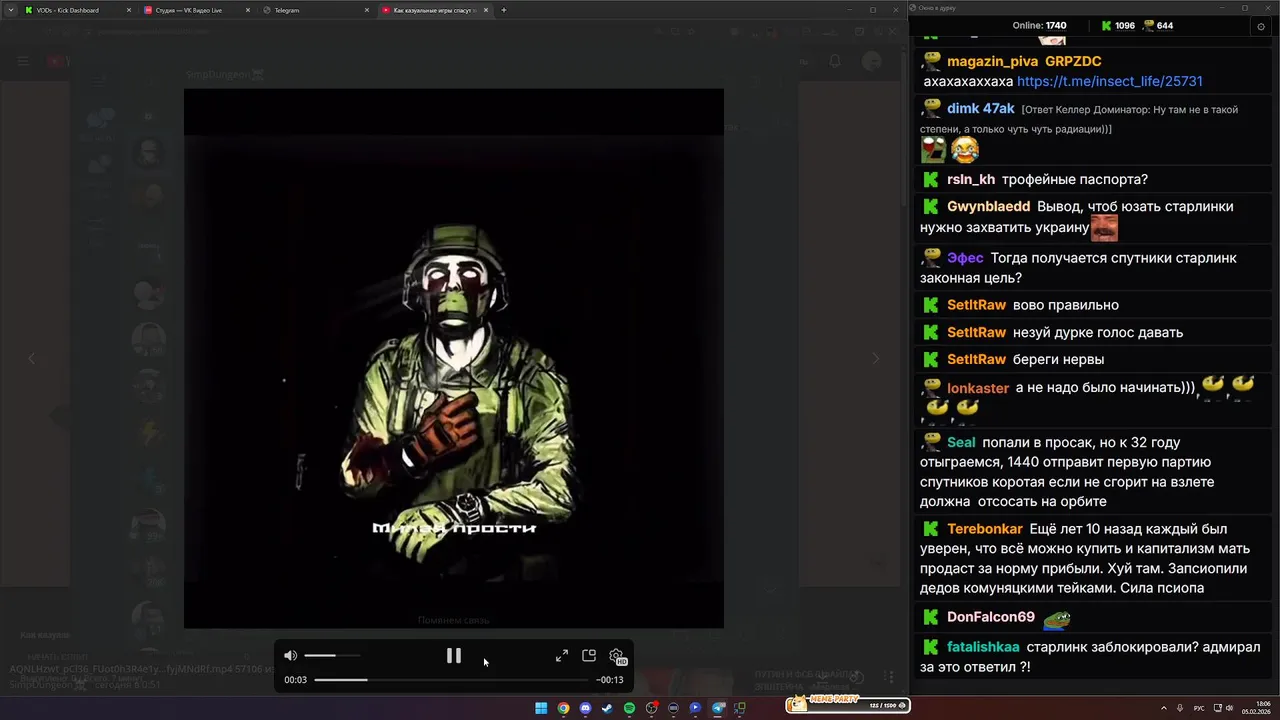Open Google Chrome from the taskbar
The width and height of the screenshot is (1280, 720).
[x=563, y=708]
